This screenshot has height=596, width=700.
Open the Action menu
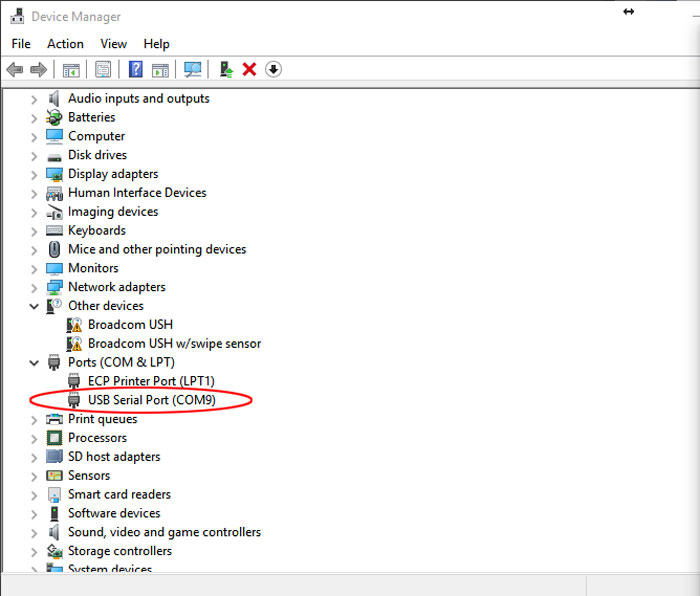(65, 44)
